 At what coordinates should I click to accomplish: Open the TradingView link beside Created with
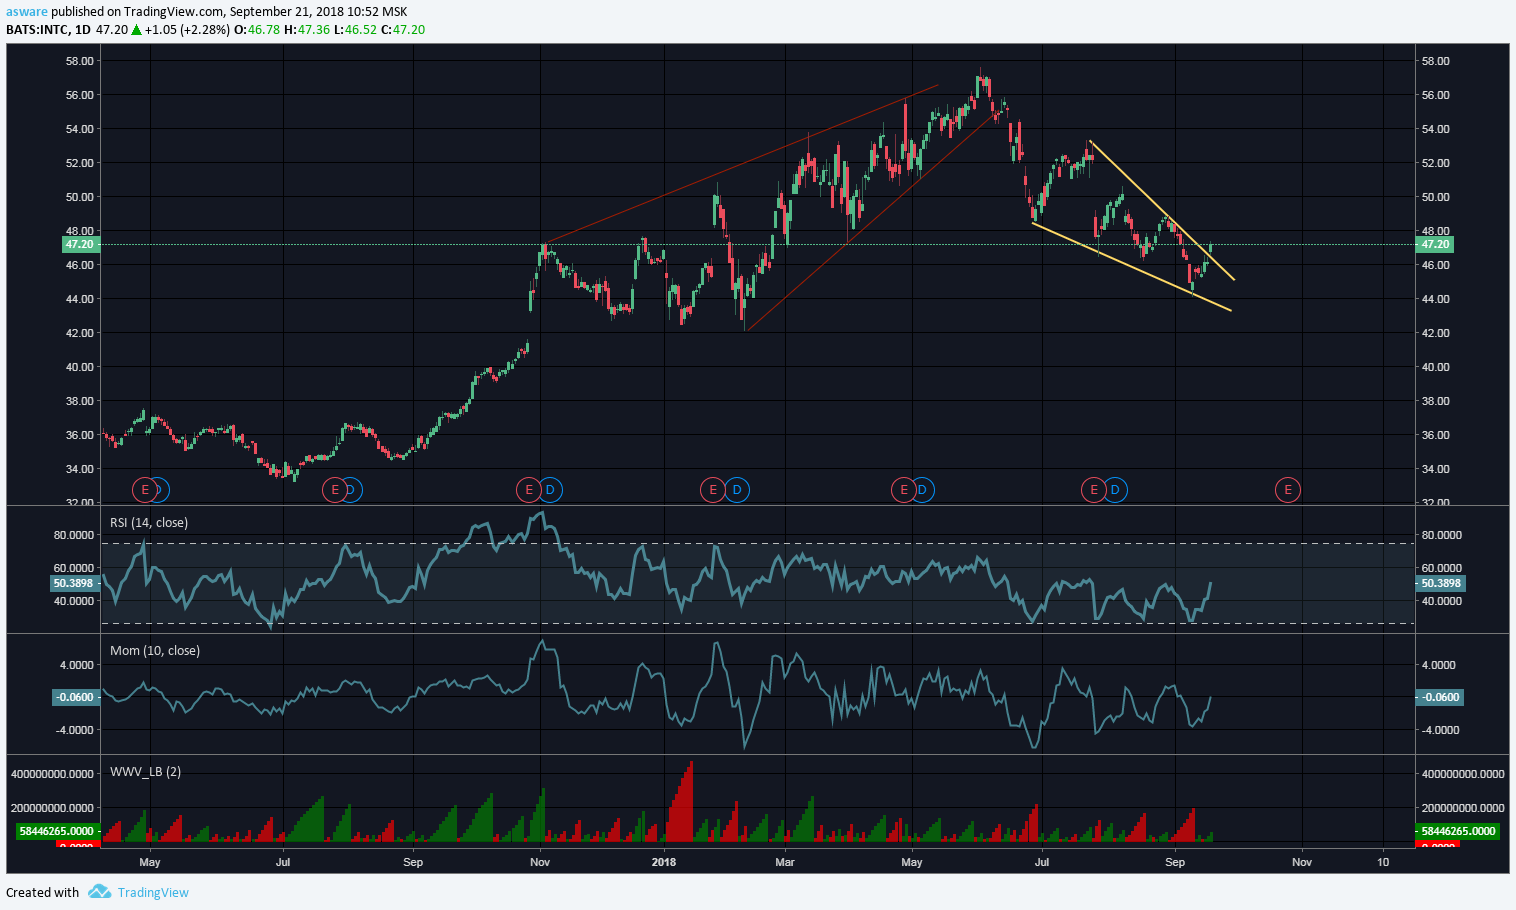pos(153,892)
